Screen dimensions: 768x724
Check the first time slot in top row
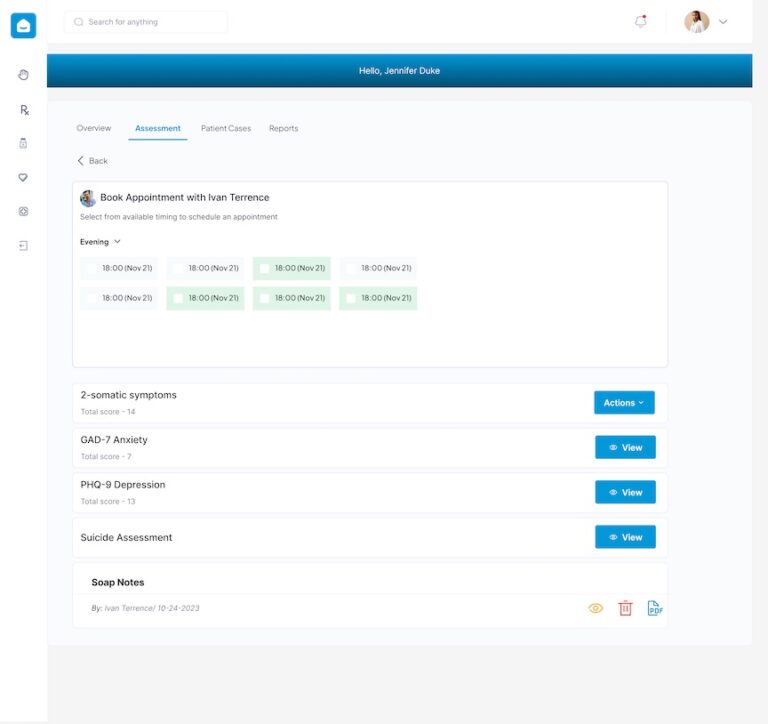92,268
